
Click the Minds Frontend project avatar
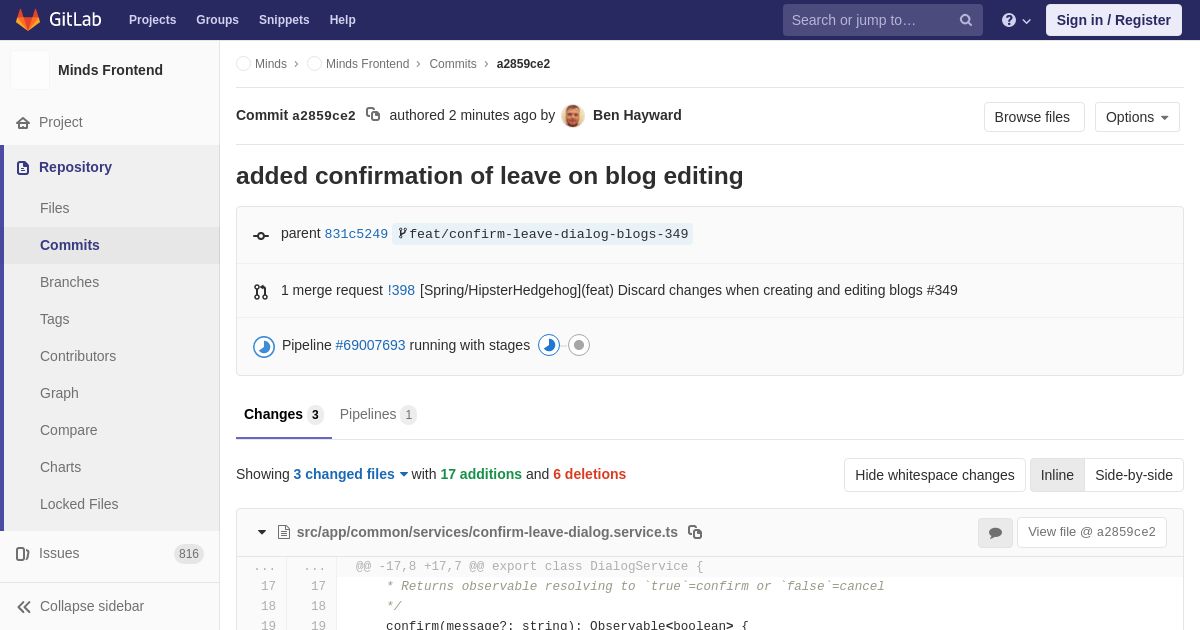click(x=30, y=70)
